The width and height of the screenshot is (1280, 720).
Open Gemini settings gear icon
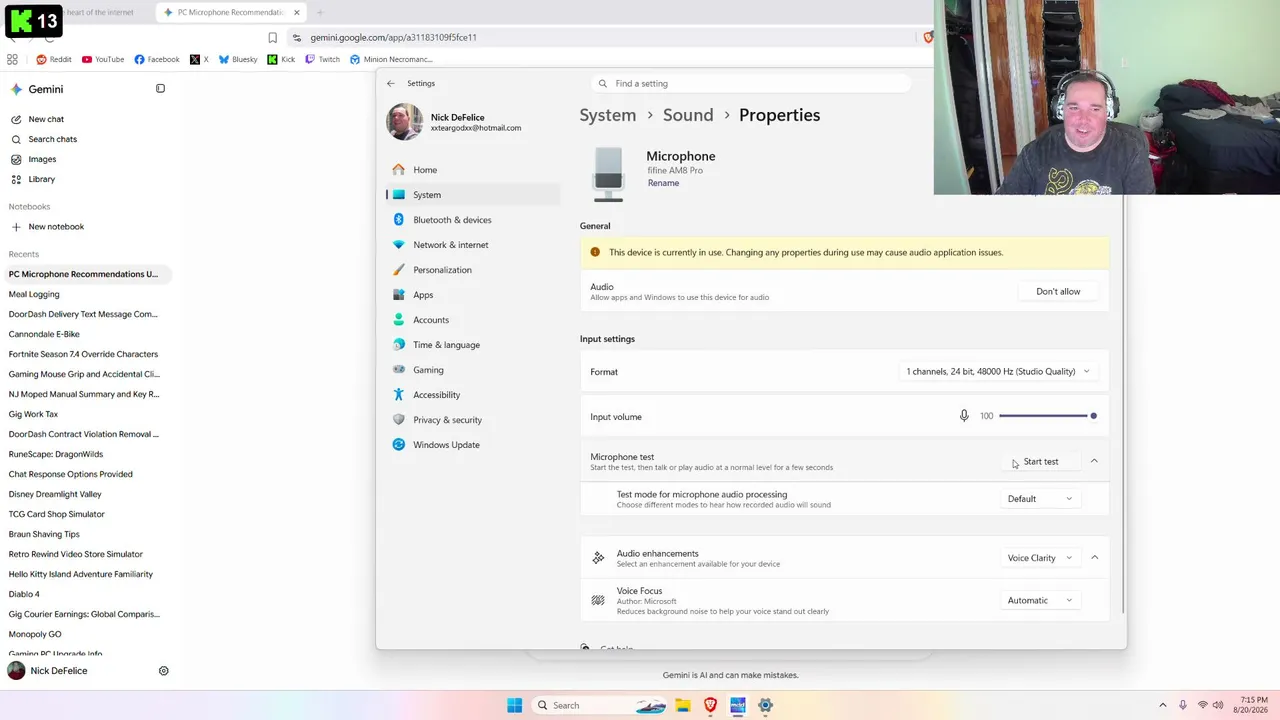click(164, 671)
